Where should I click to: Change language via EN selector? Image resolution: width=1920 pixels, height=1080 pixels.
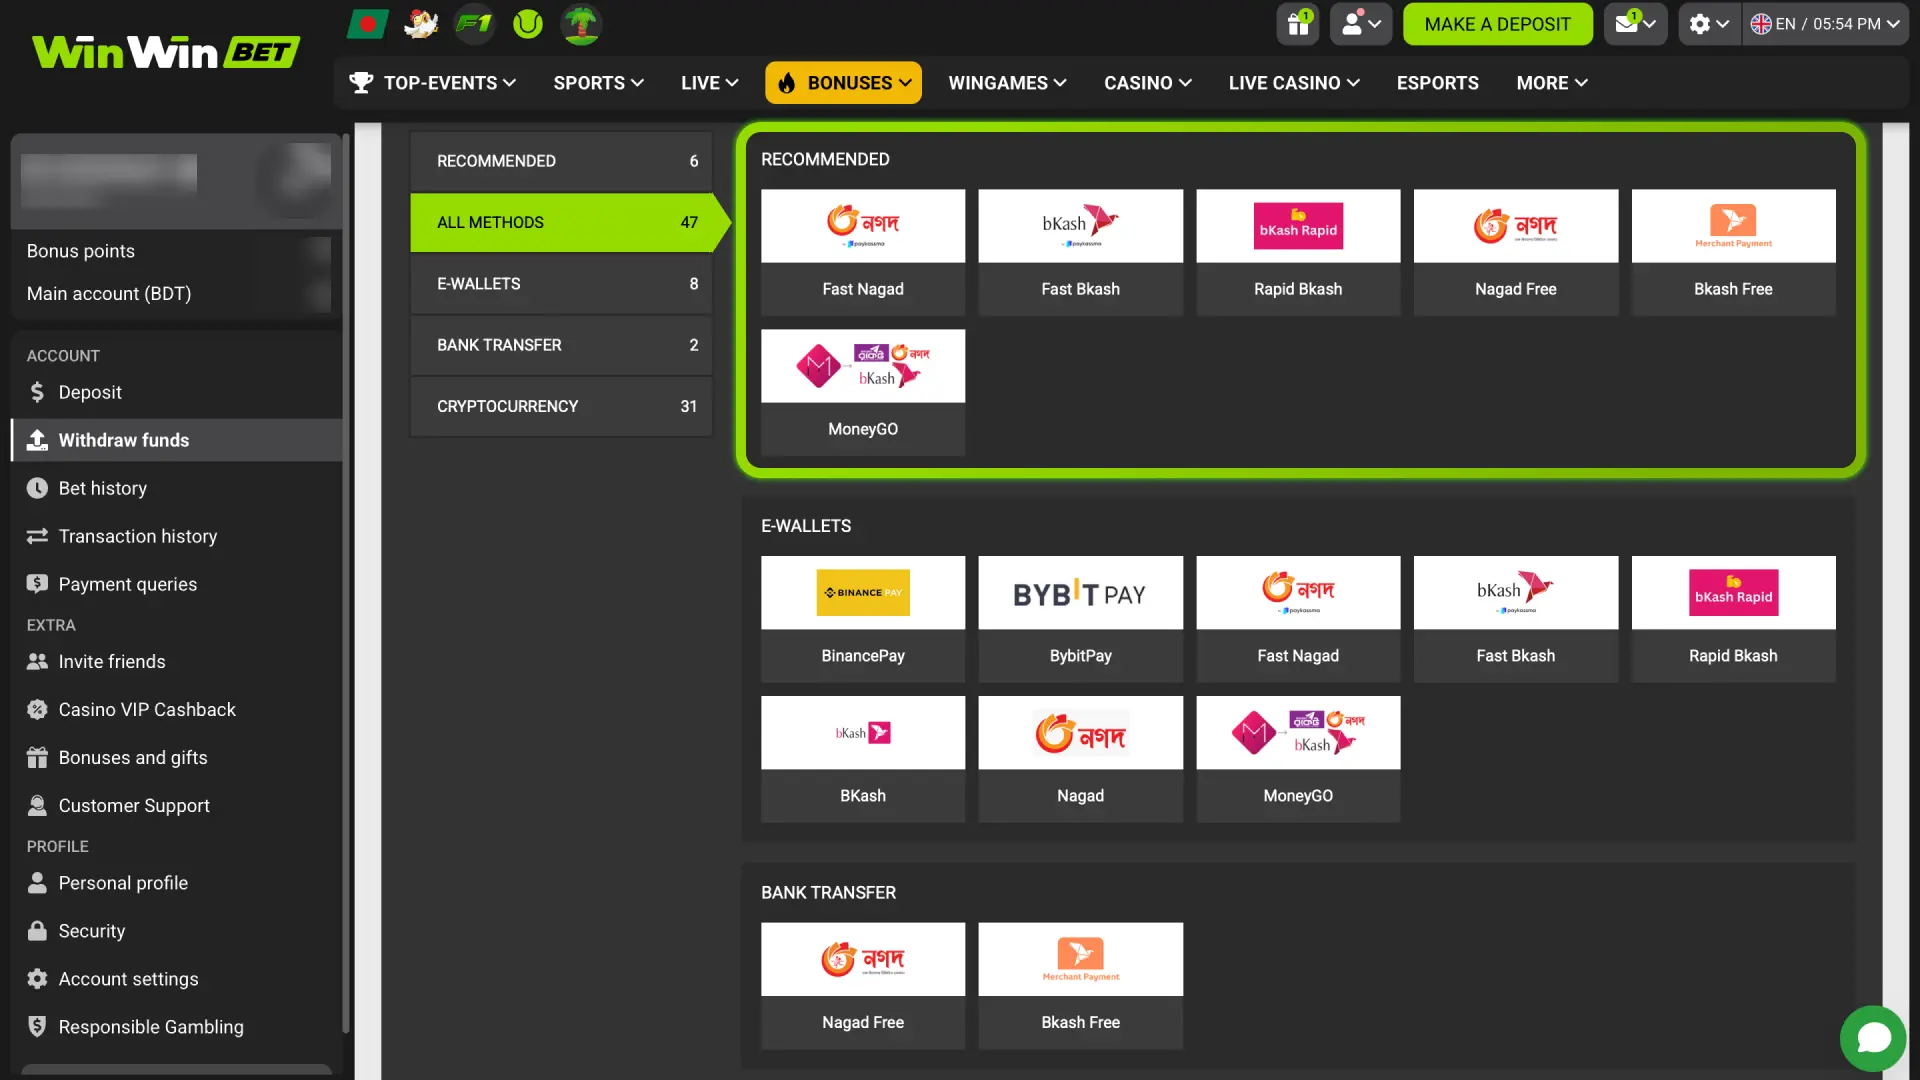(x=1825, y=24)
